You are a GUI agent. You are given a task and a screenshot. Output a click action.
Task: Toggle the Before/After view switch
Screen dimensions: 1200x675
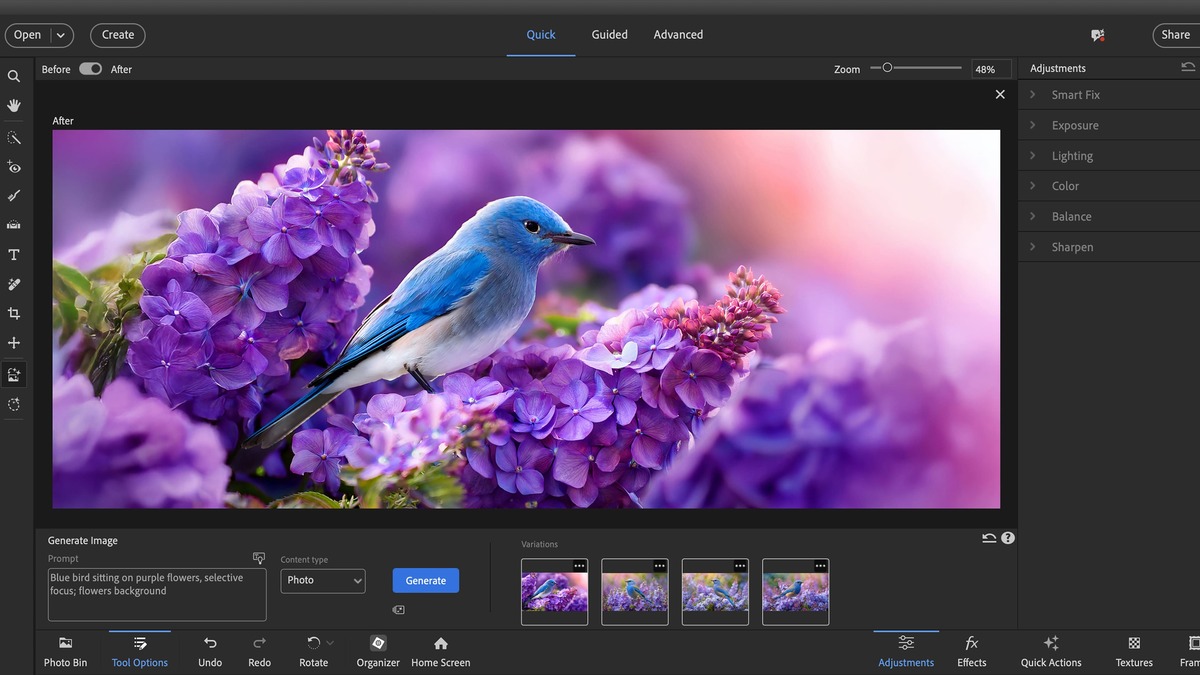pos(91,69)
